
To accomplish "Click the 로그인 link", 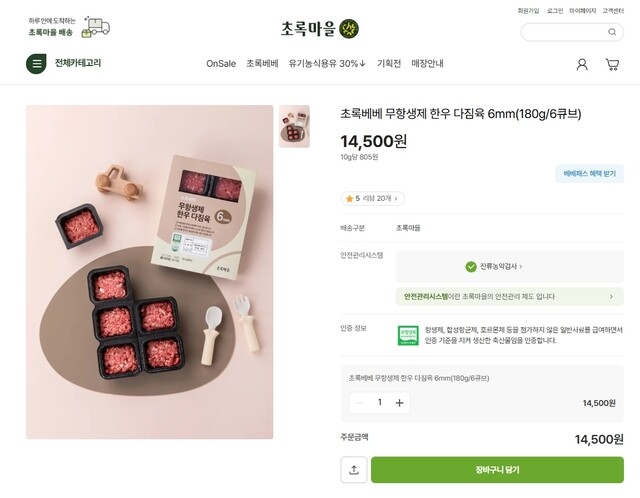I will pos(555,11).
